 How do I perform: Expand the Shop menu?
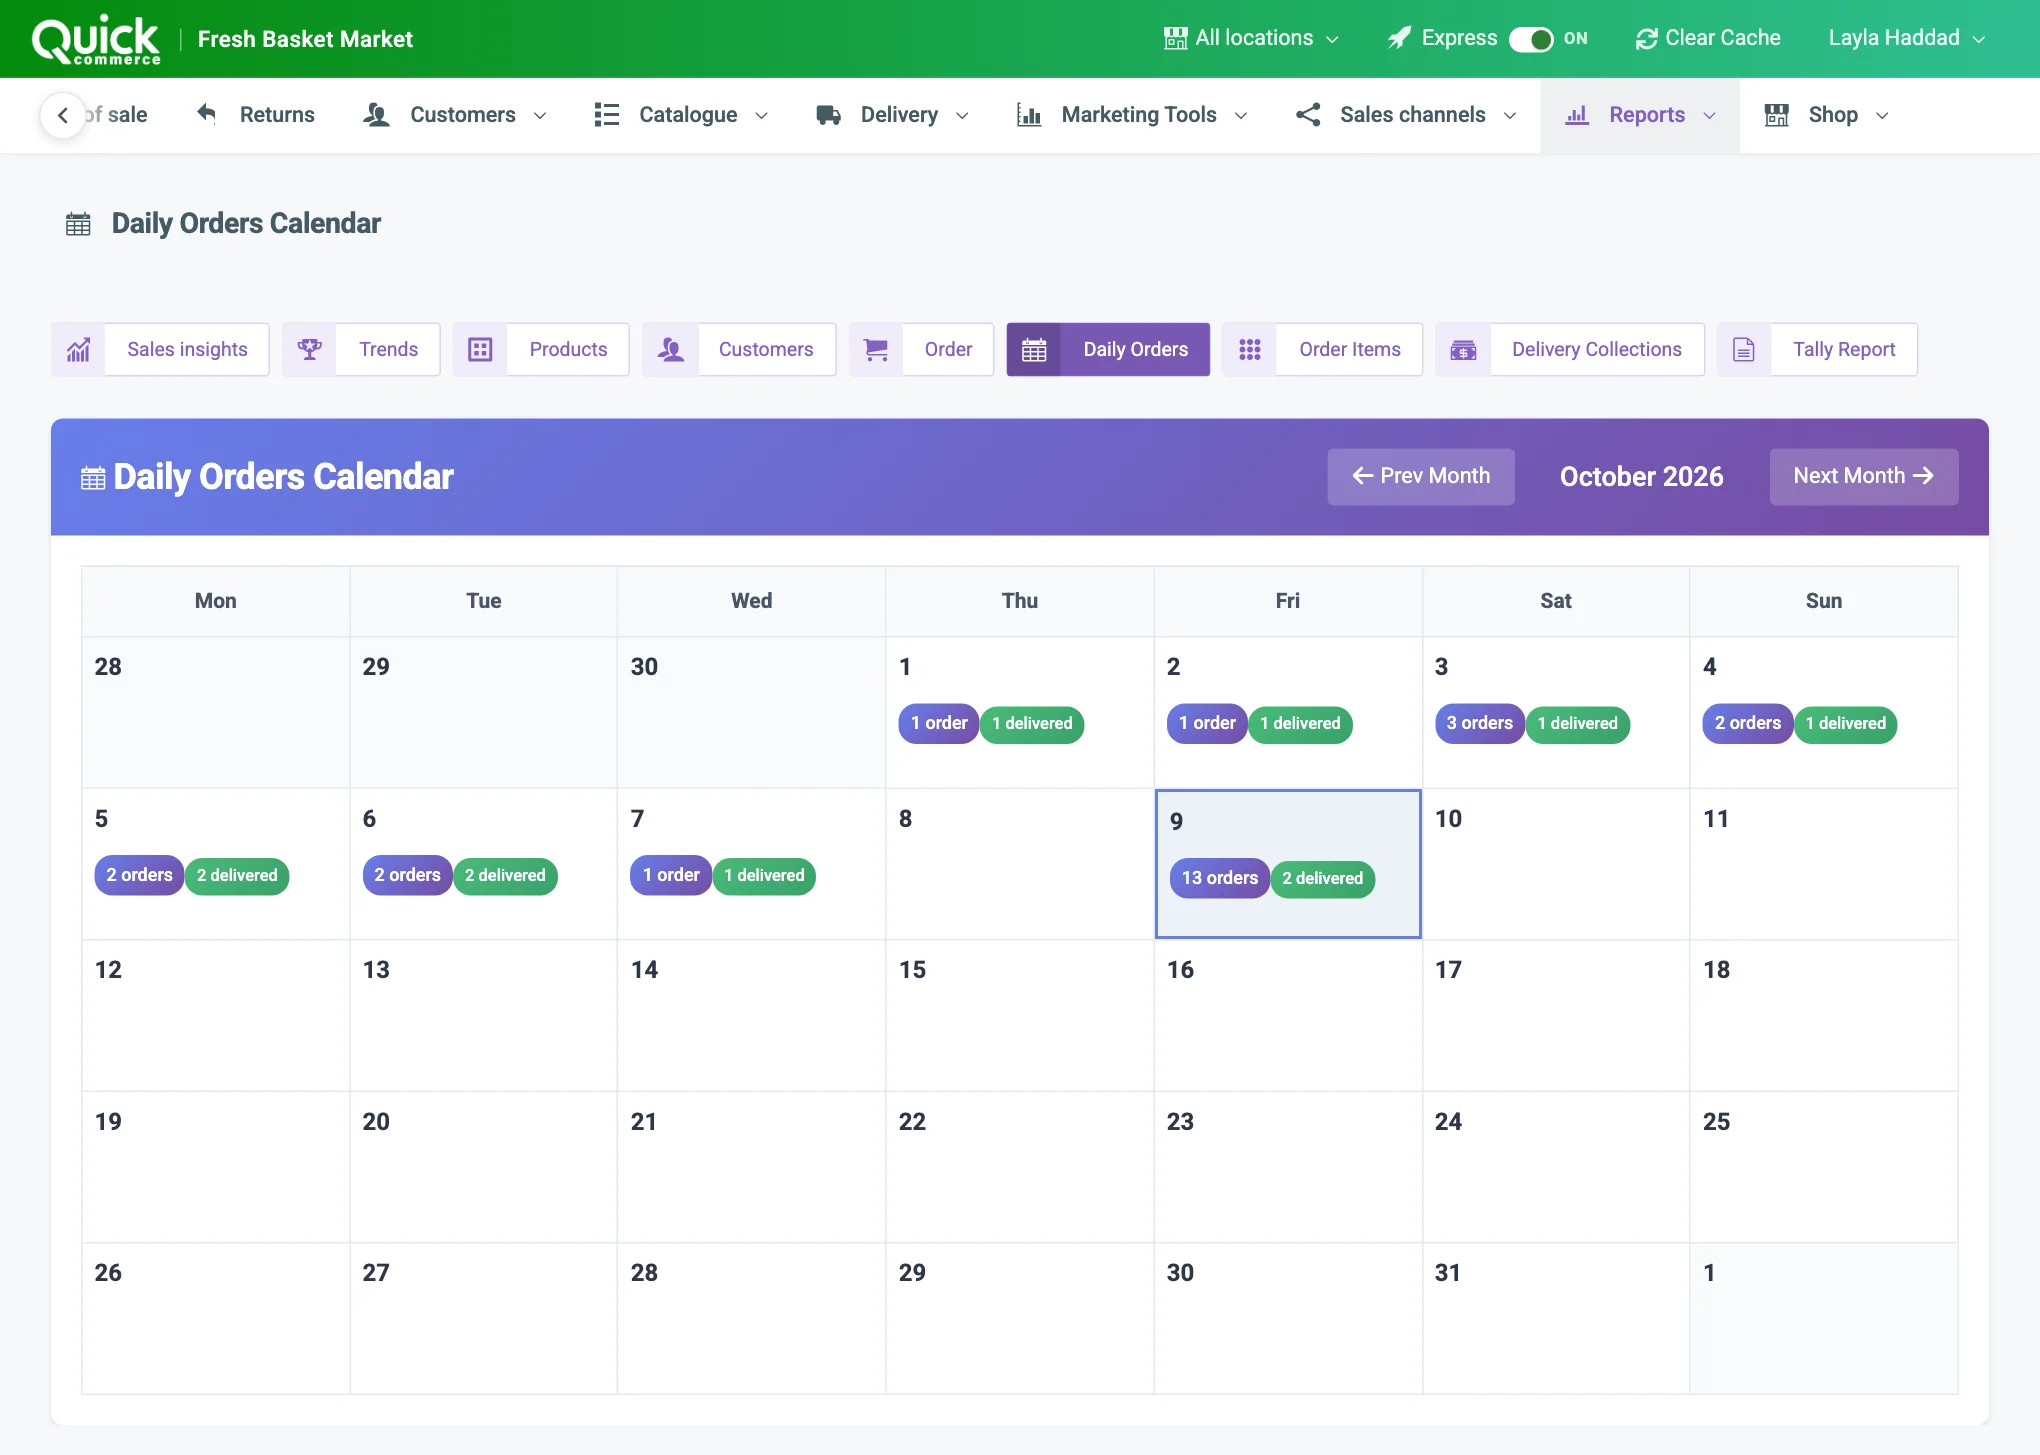coord(1826,115)
